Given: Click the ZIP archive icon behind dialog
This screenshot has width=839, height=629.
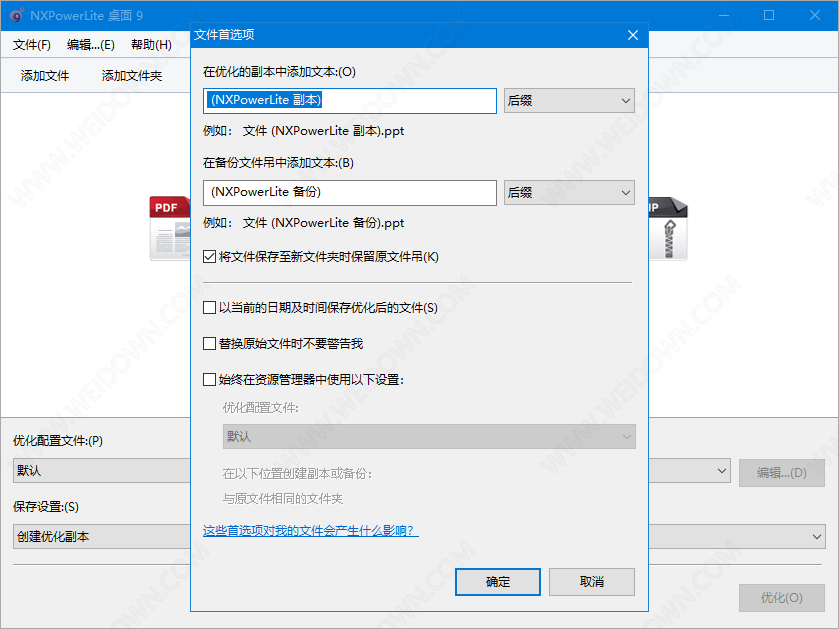Looking at the screenshot, I should point(668,228).
